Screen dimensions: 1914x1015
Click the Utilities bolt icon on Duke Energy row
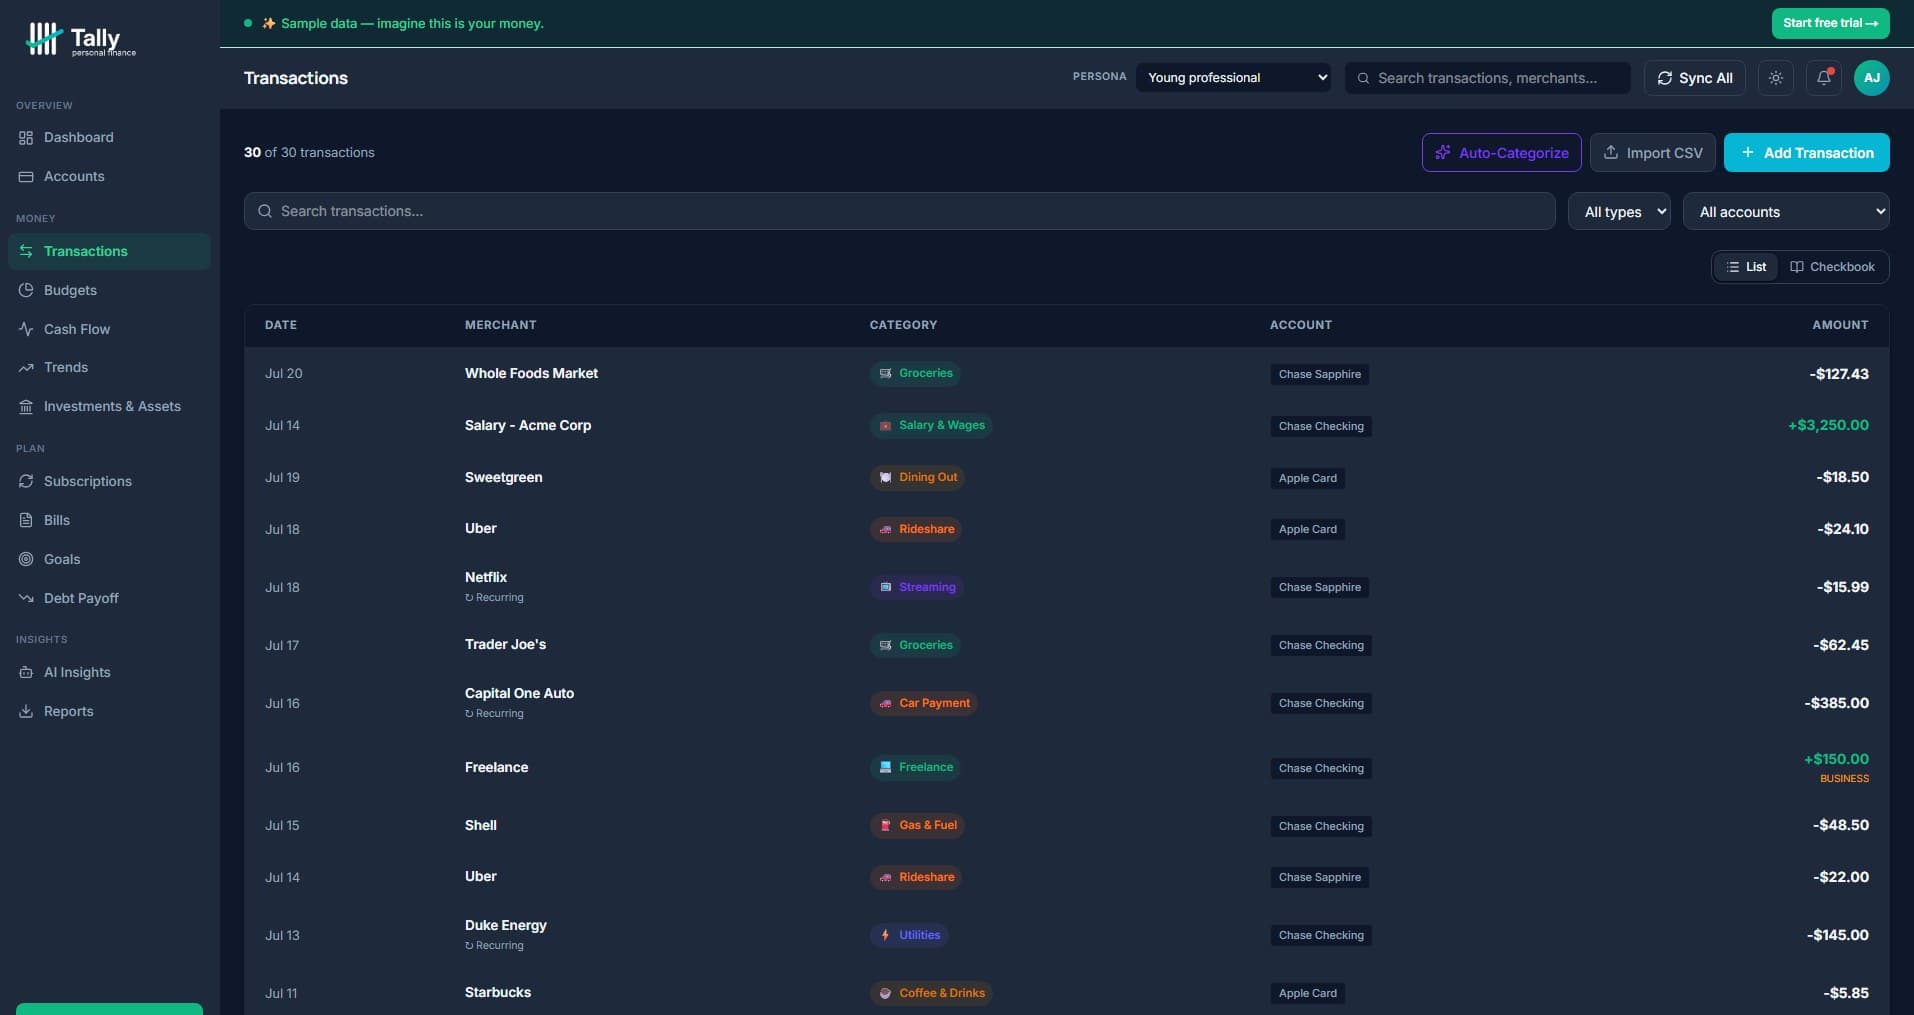885,936
